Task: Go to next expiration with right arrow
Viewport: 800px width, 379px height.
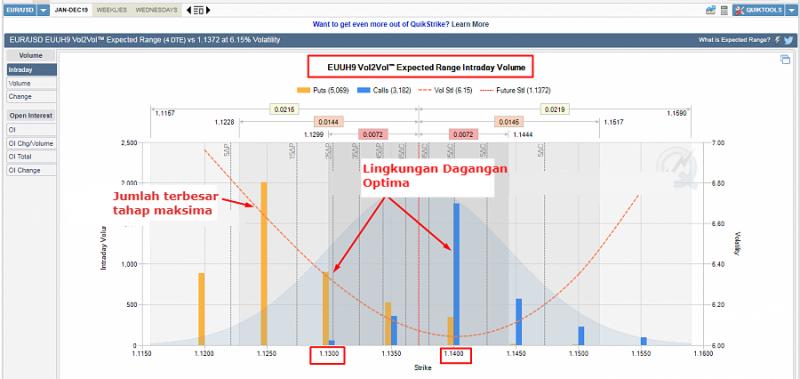Action: pos(208,10)
